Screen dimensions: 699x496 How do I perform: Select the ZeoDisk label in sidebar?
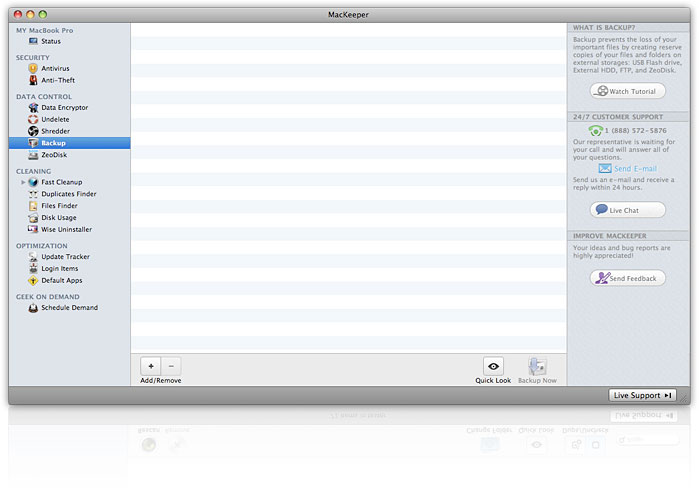pos(54,155)
